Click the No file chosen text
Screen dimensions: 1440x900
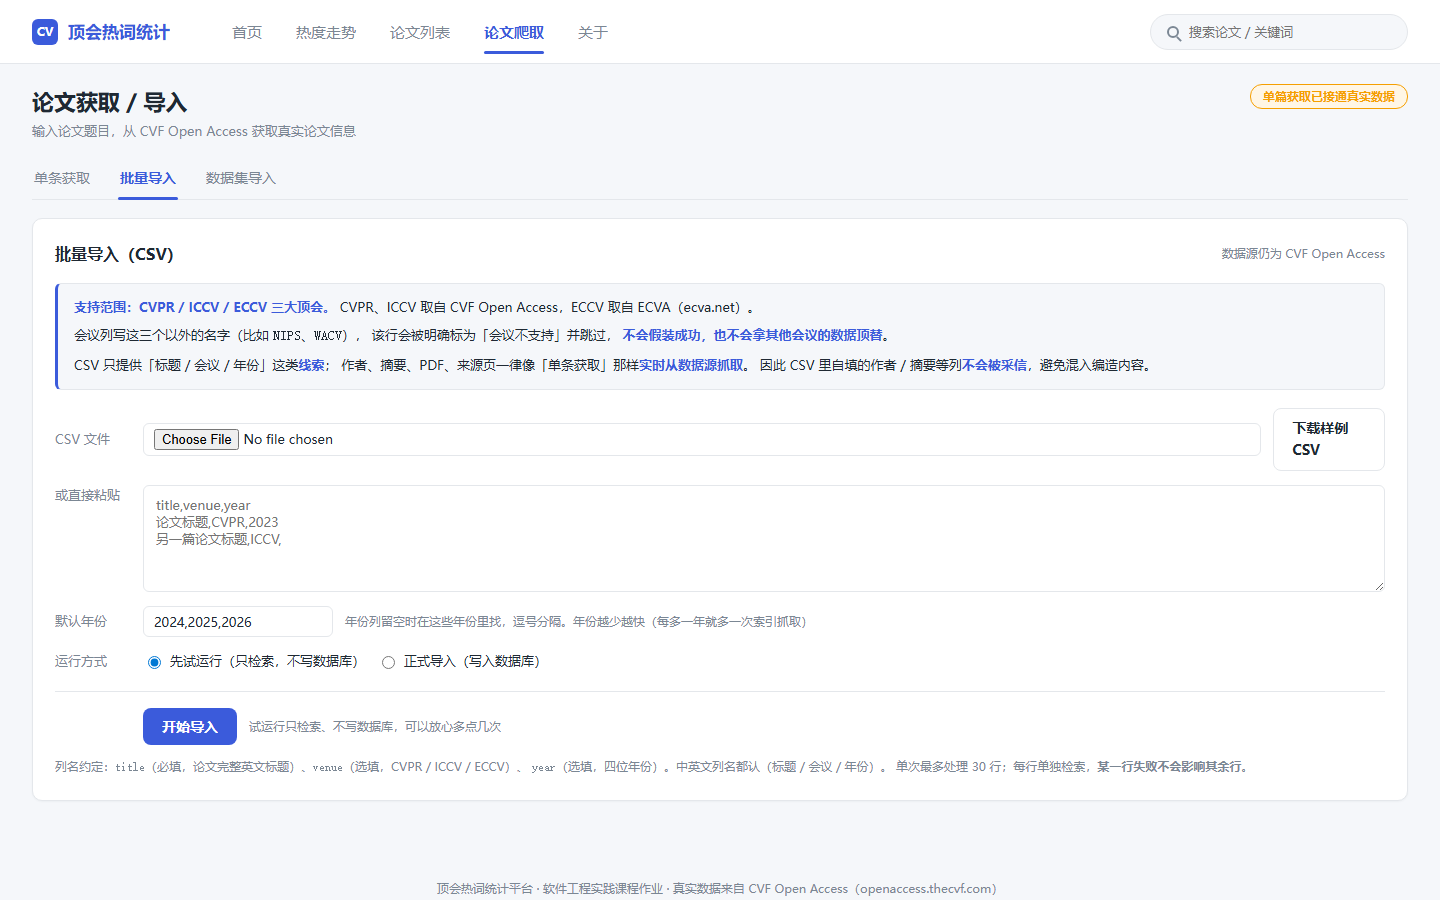(x=288, y=439)
